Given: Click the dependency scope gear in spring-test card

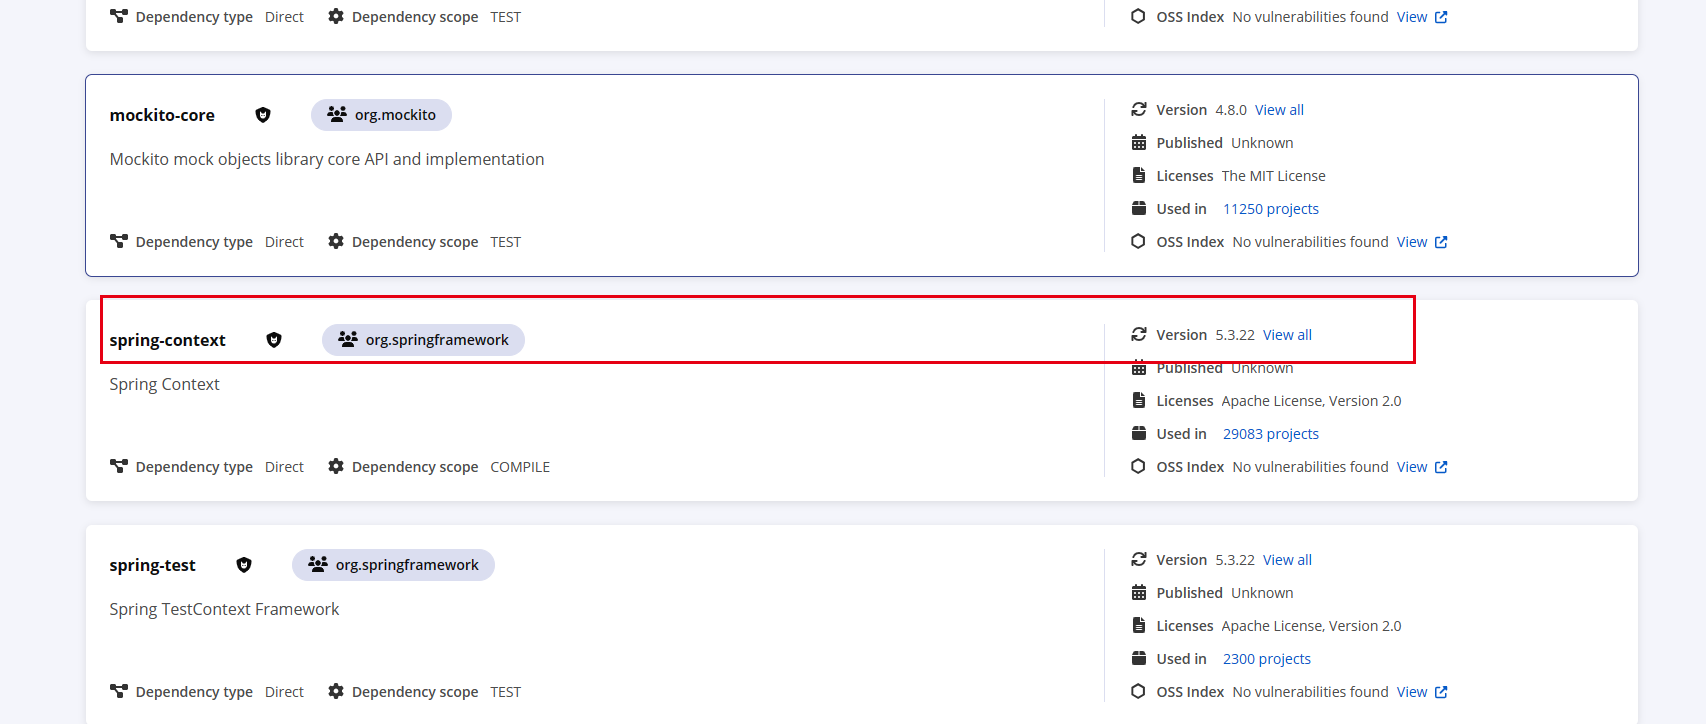Looking at the screenshot, I should 336,691.
